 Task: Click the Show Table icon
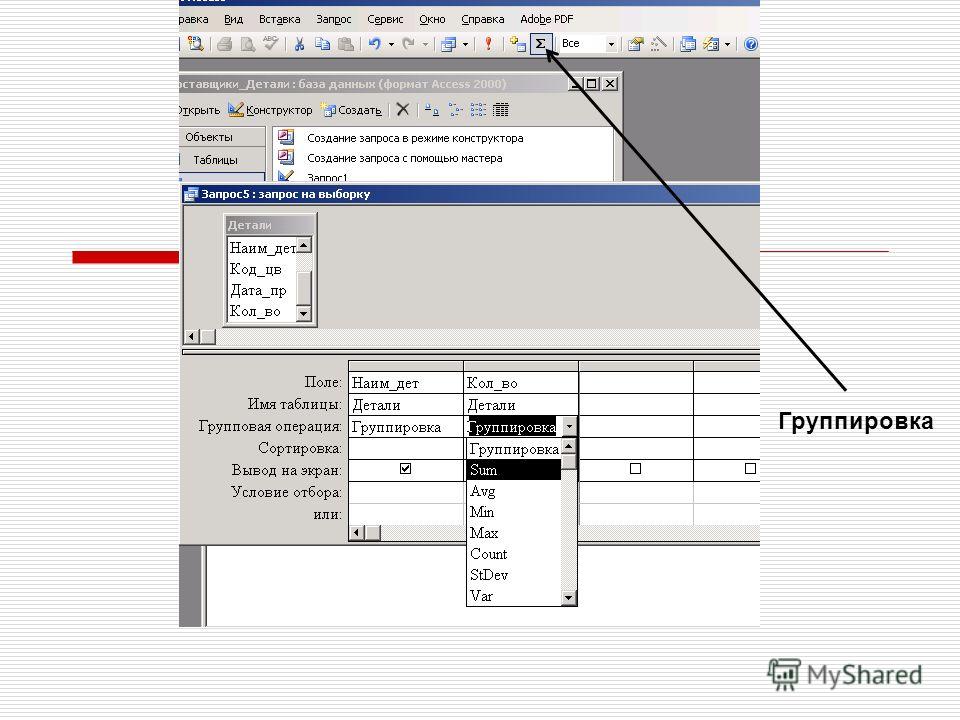pyautogui.click(x=519, y=43)
